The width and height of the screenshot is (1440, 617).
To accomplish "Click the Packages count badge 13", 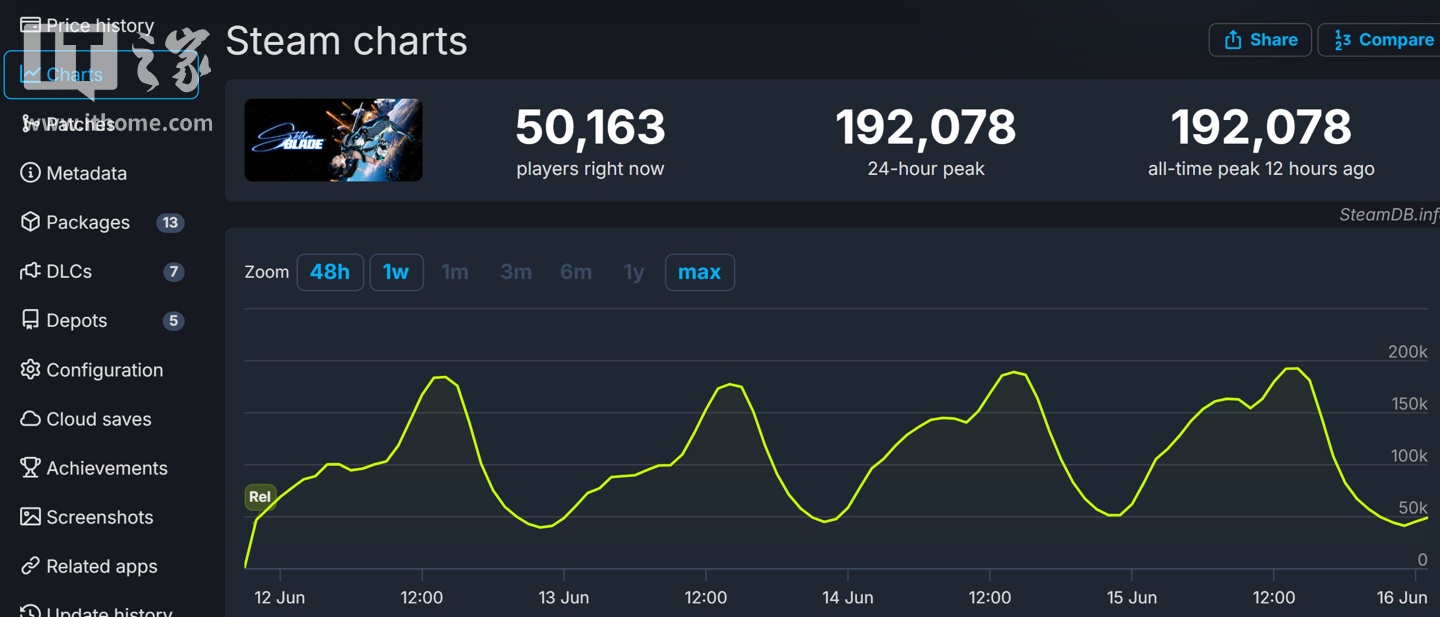I will [170, 222].
